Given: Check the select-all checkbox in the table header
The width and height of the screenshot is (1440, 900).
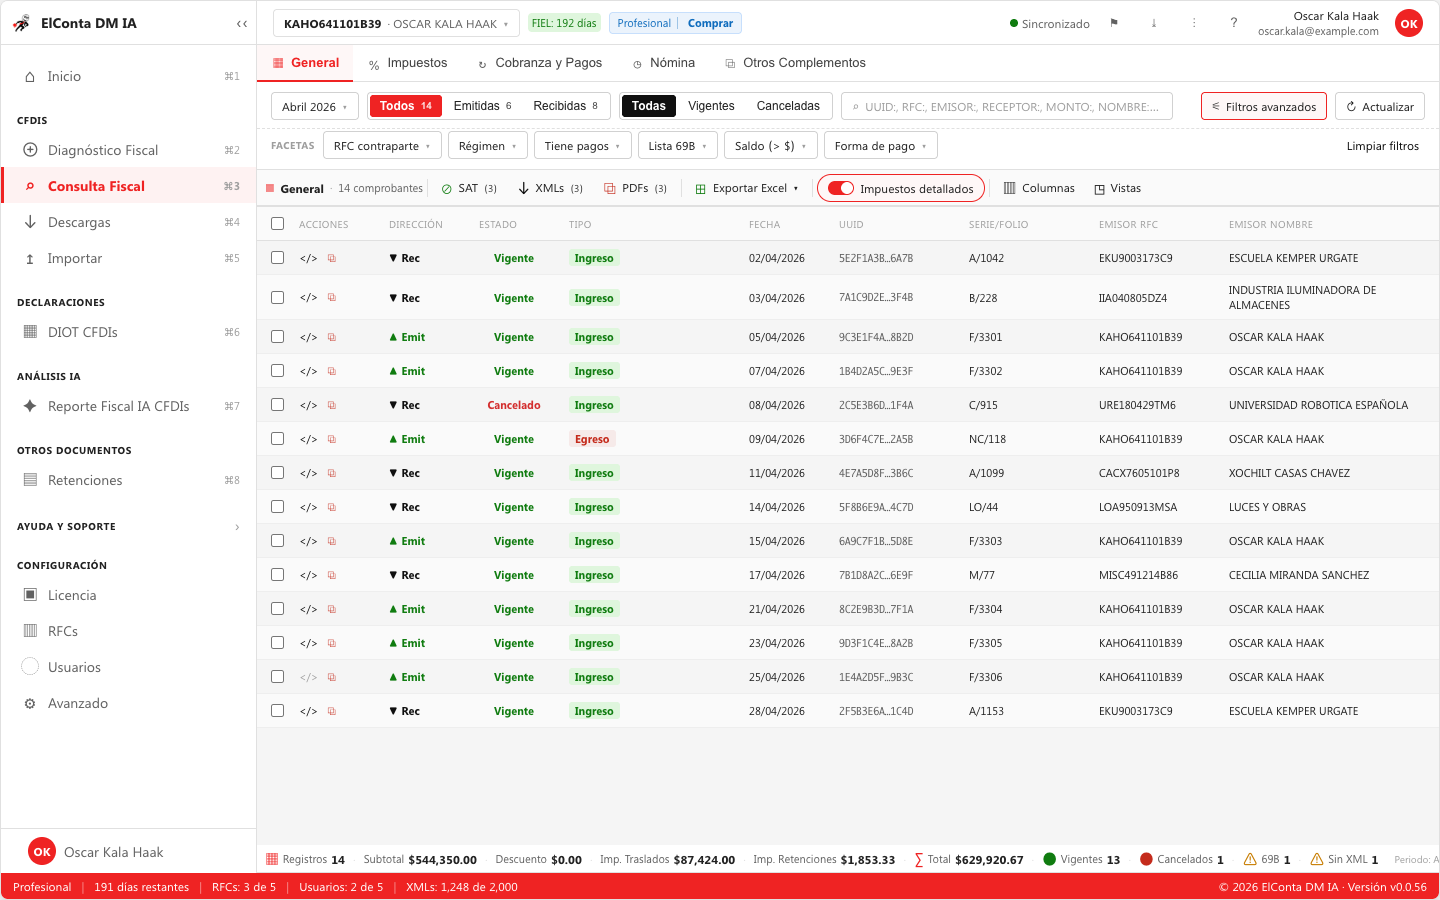Looking at the screenshot, I should (277, 224).
